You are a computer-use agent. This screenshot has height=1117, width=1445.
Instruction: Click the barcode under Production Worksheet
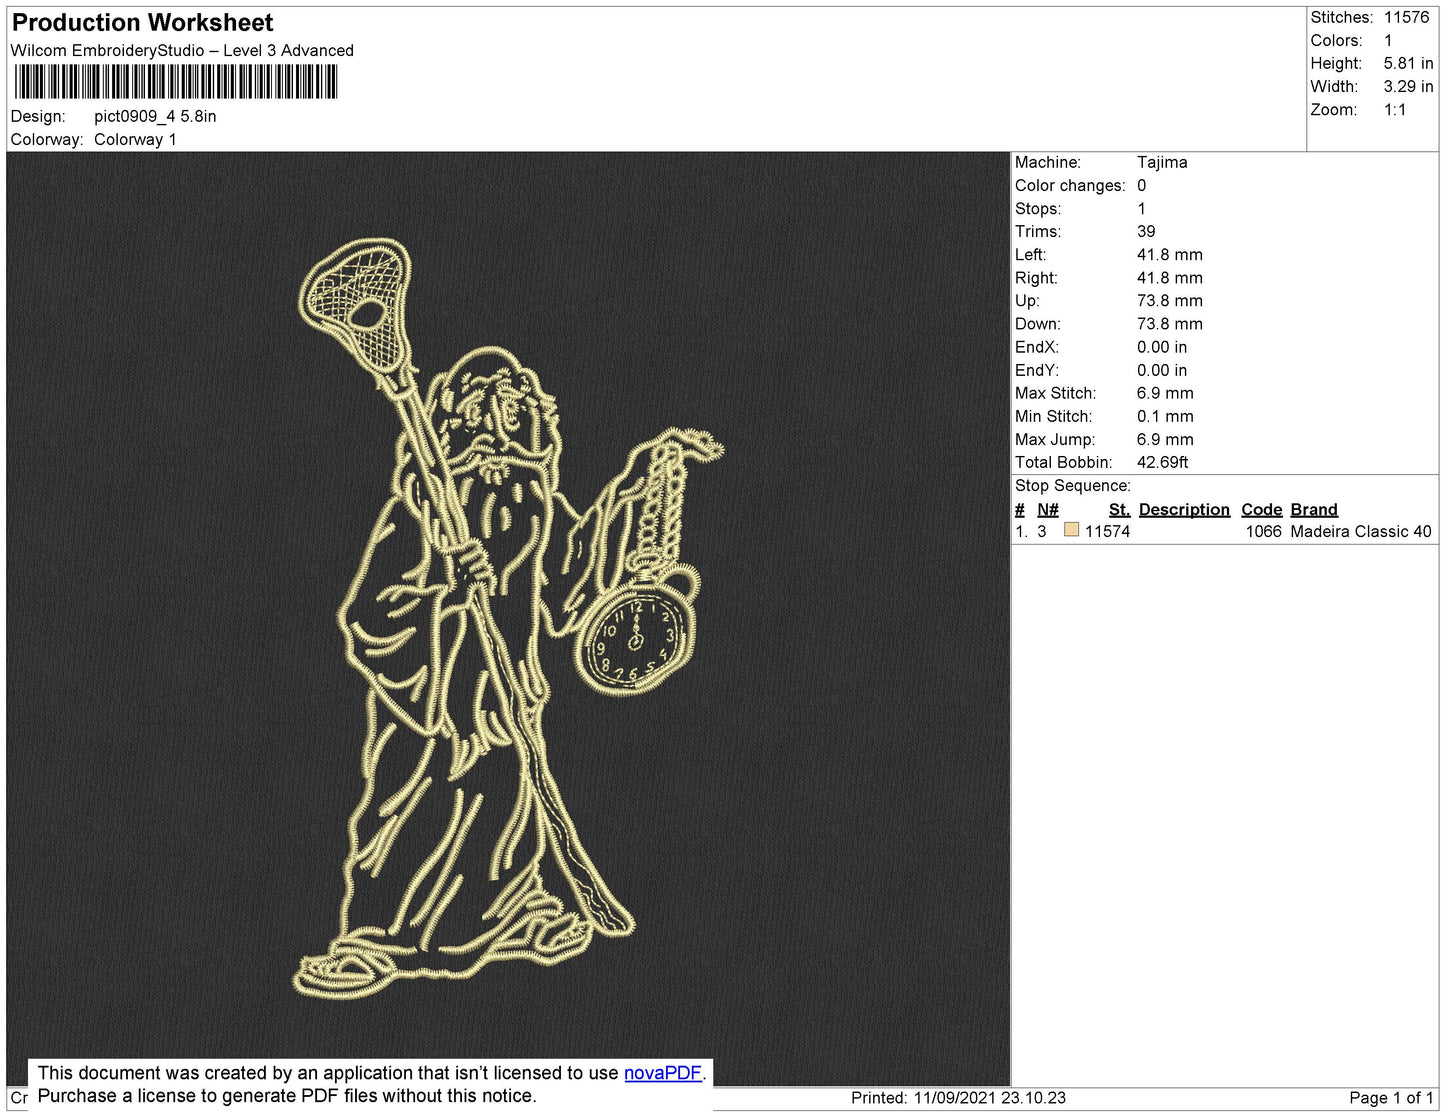176,82
